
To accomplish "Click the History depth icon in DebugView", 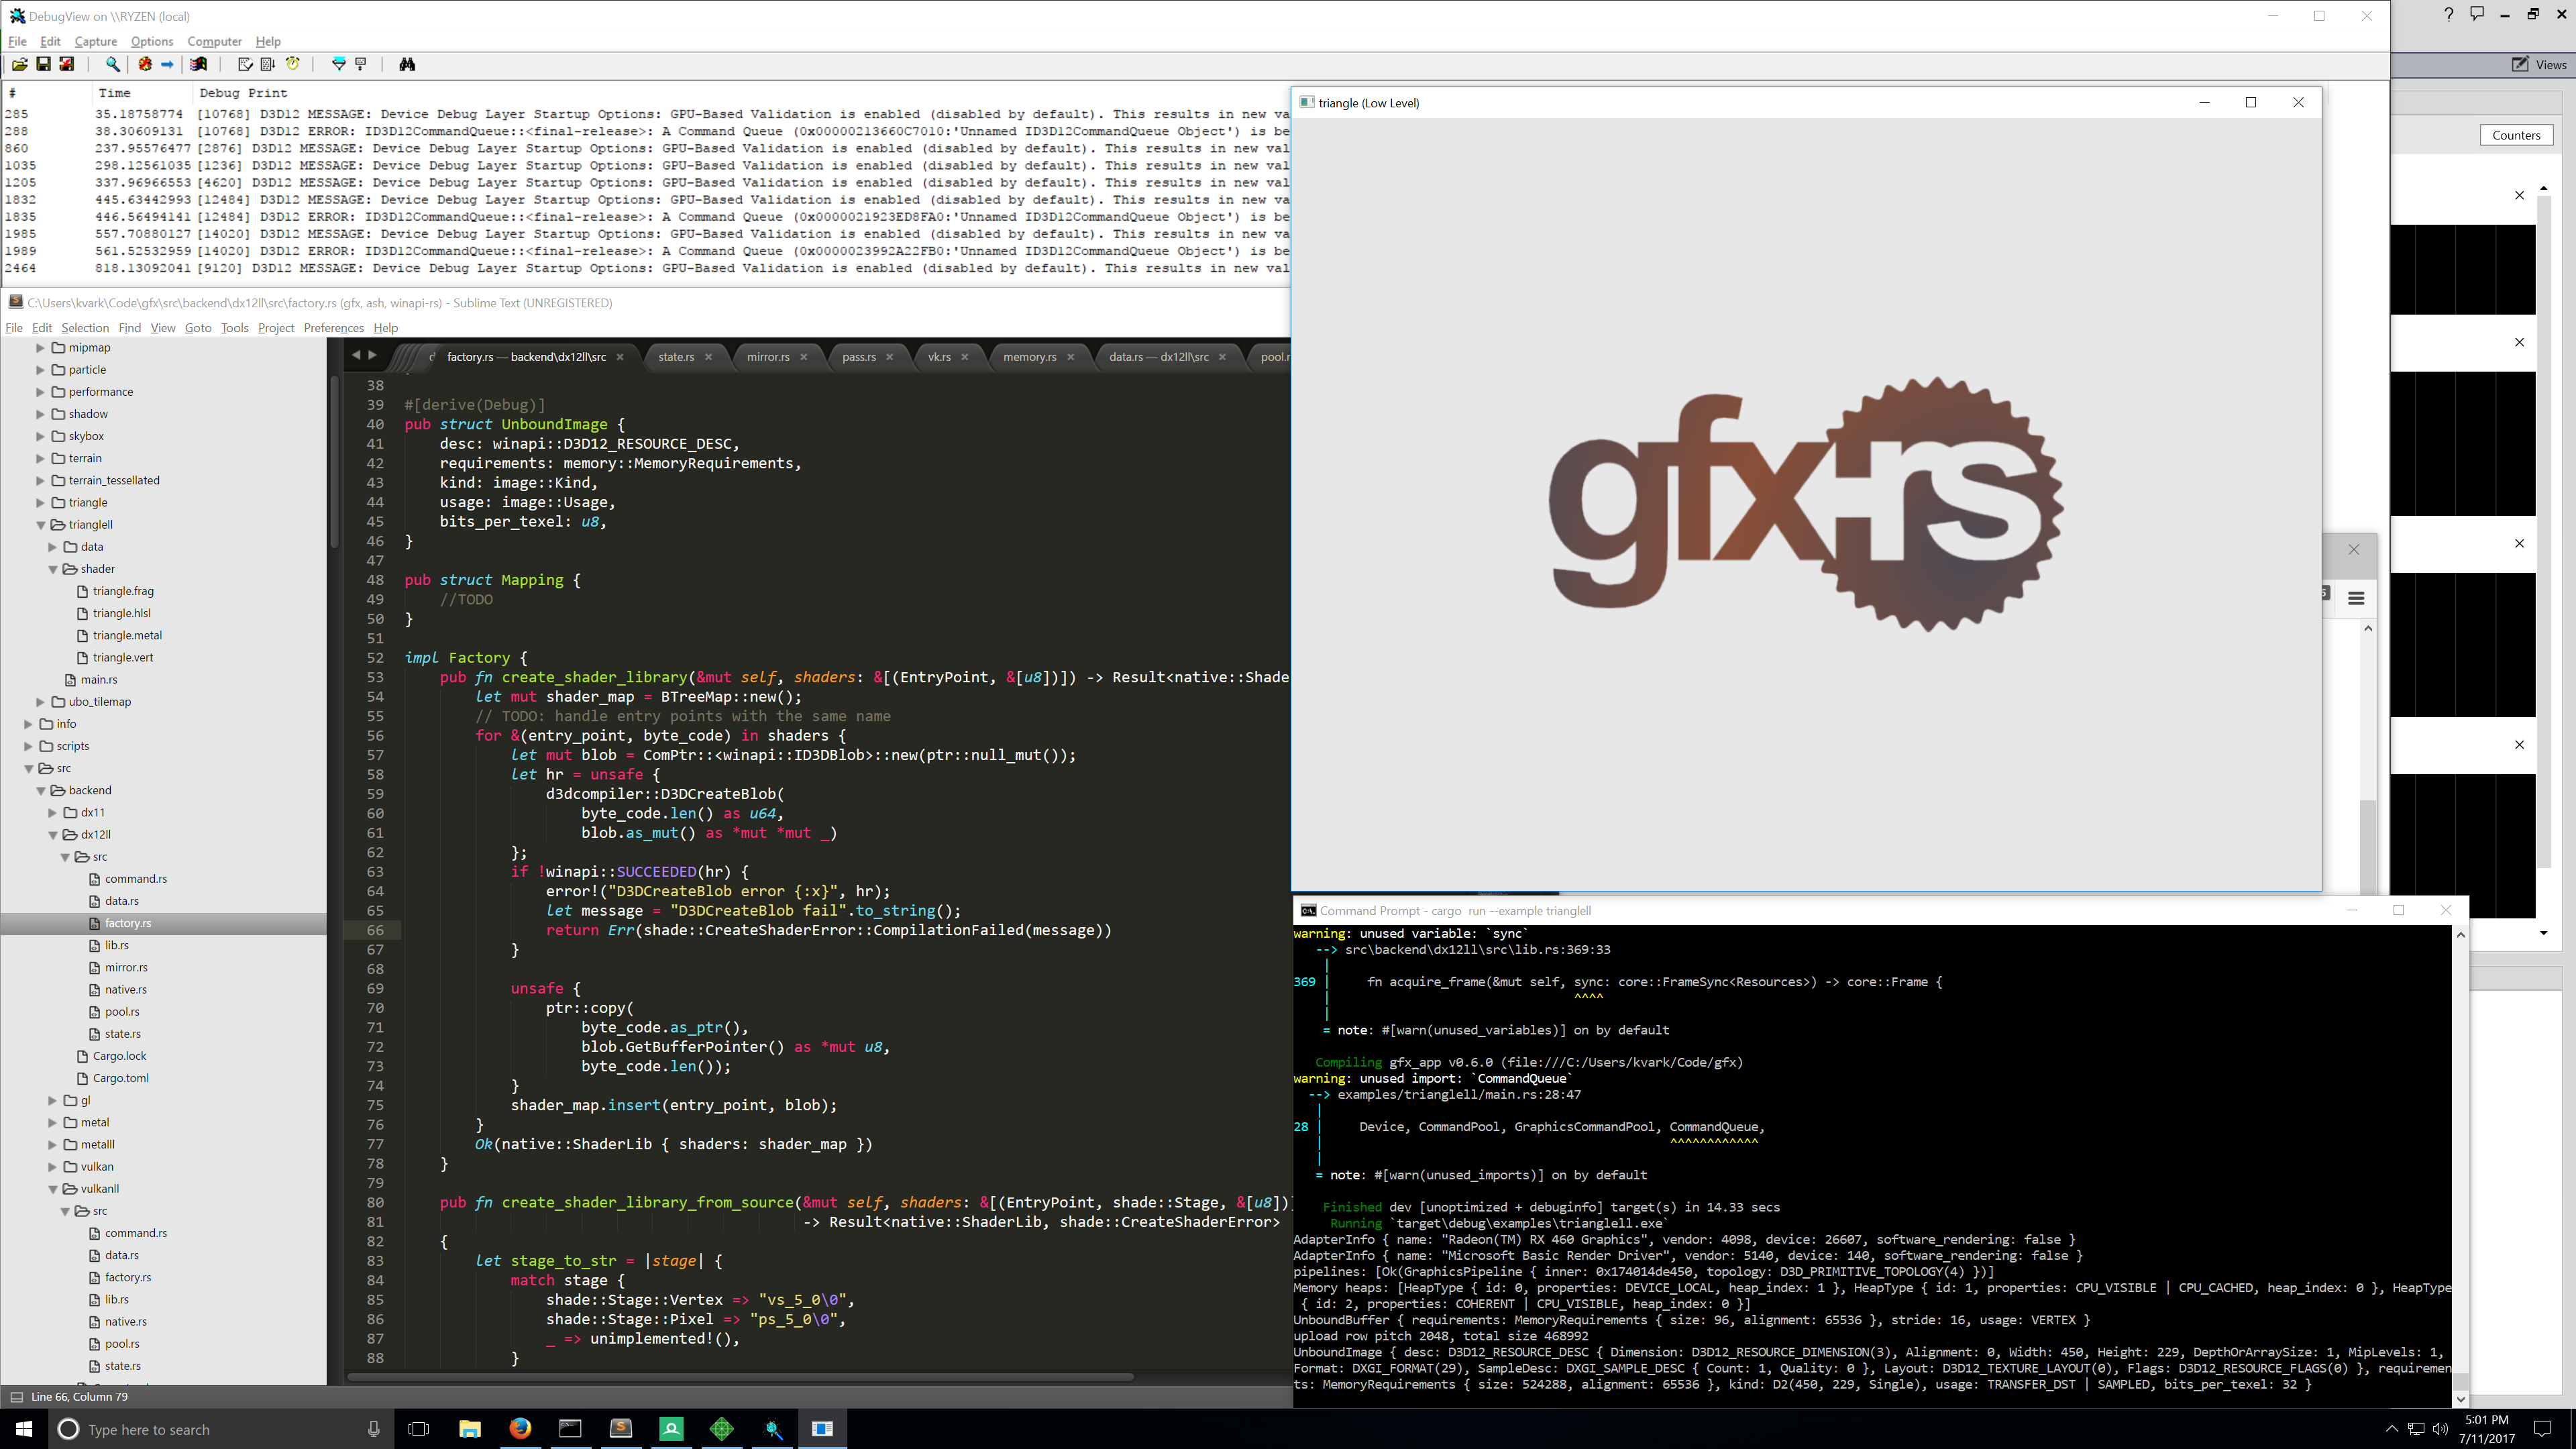I will coord(361,64).
